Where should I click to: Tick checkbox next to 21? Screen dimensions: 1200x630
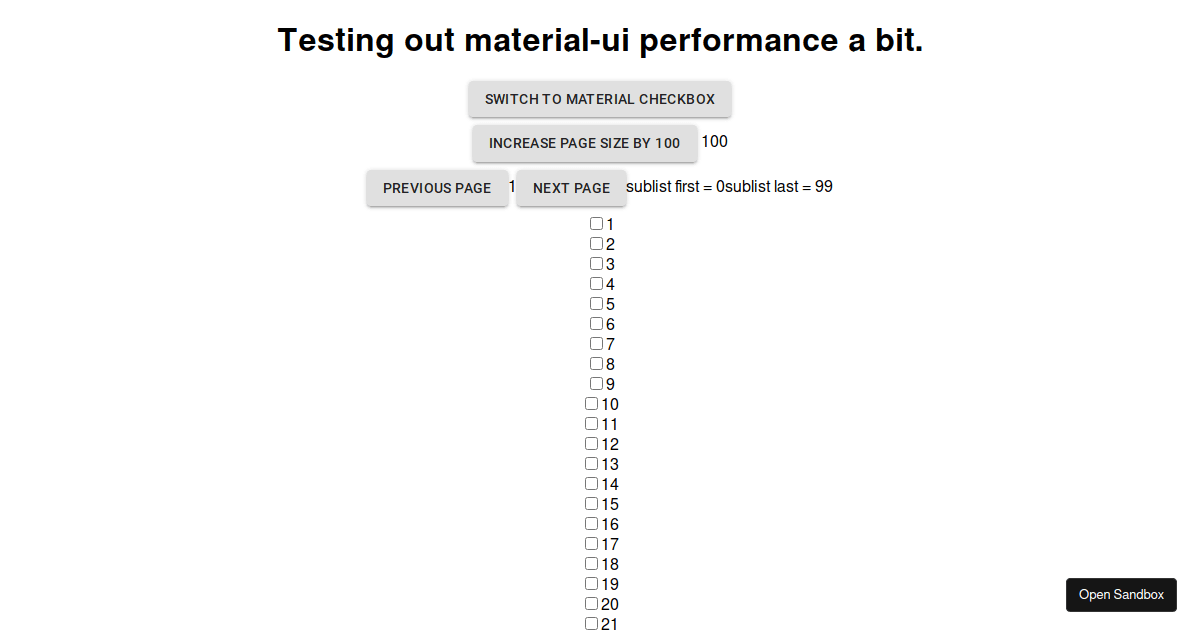click(x=591, y=622)
